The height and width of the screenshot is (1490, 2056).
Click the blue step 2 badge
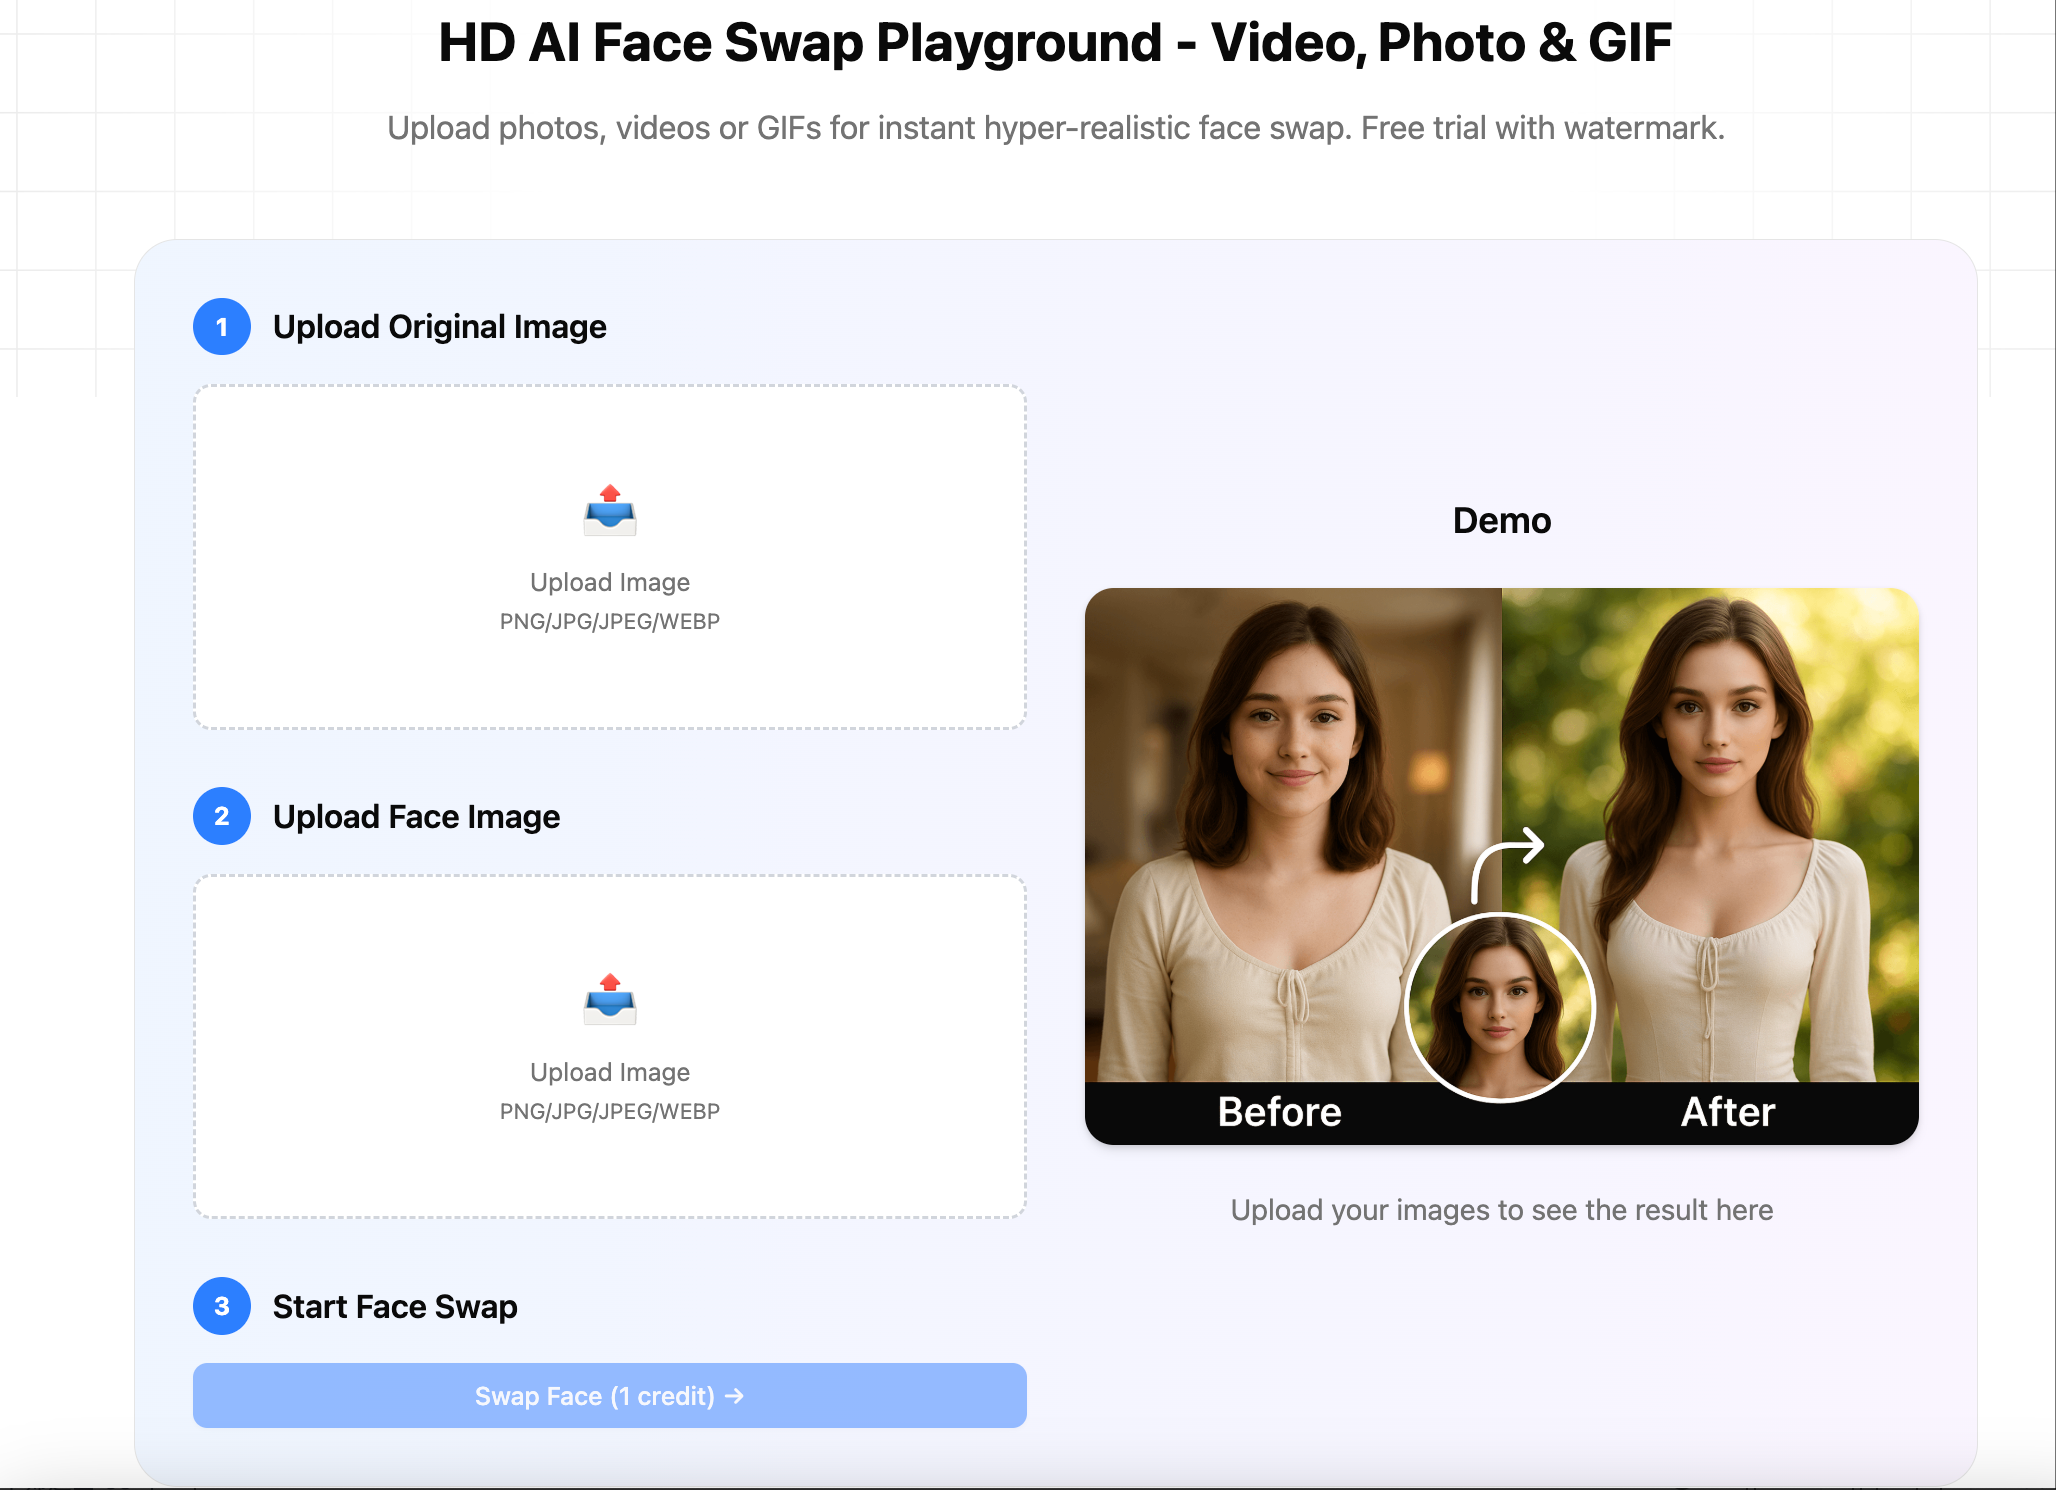point(221,816)
